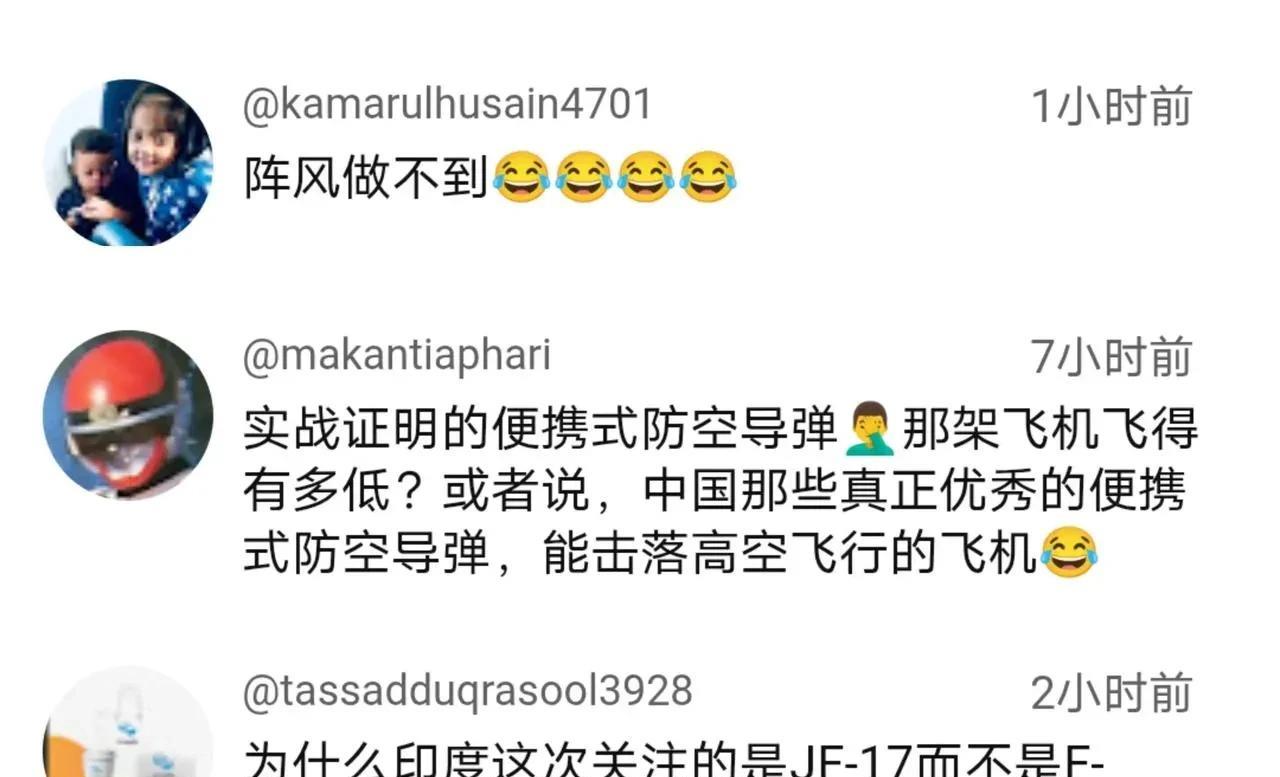Open tassadduqrasool3928's partially visible avatar
The height and width of the screenshot is (777, 1280).
[128, 722]
